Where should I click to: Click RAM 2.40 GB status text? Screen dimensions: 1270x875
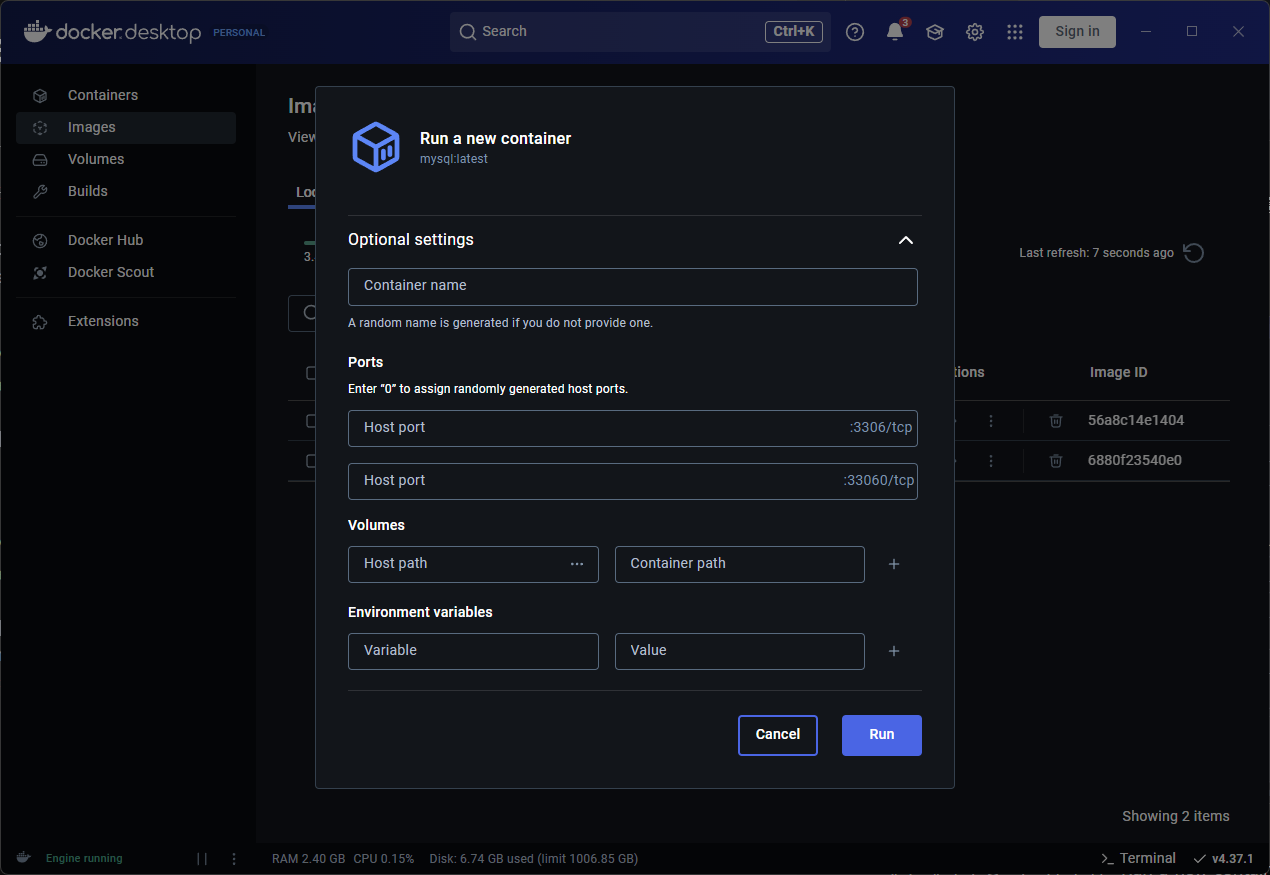[309, 858]
